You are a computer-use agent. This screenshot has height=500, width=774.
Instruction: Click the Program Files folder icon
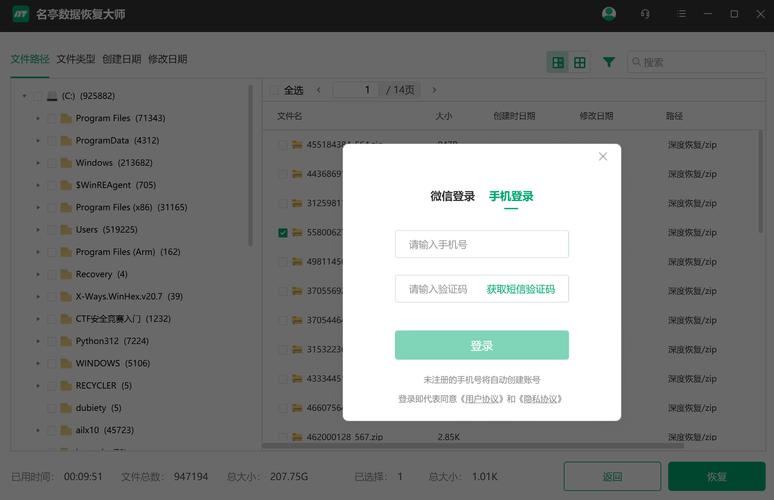coord(66,118)
